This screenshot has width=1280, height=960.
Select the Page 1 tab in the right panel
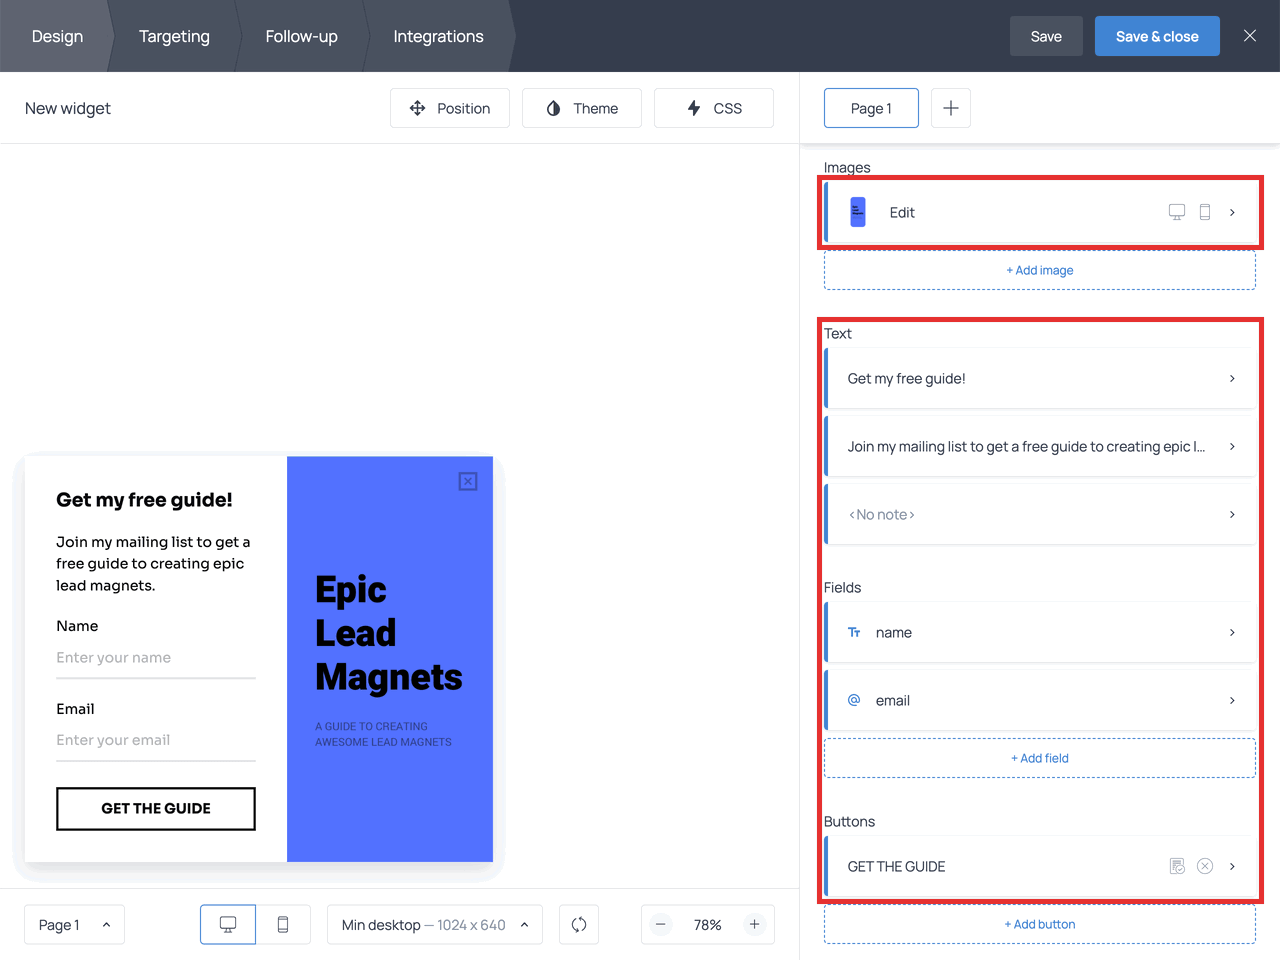[x=871, y=107]
